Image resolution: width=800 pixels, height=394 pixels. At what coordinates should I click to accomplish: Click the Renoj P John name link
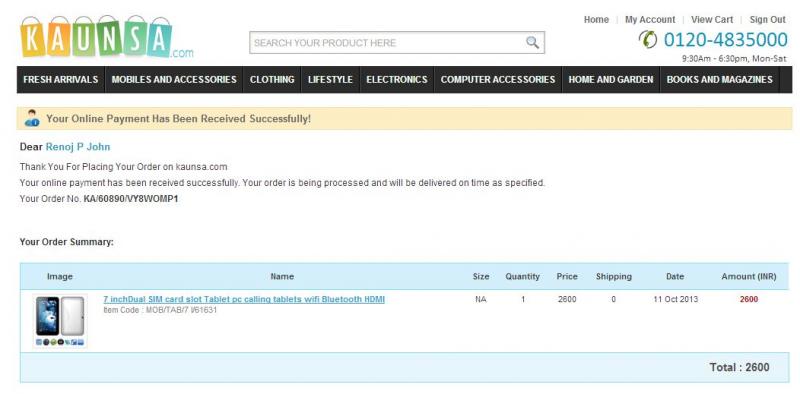pyautogui.click(x=78, y=147)
